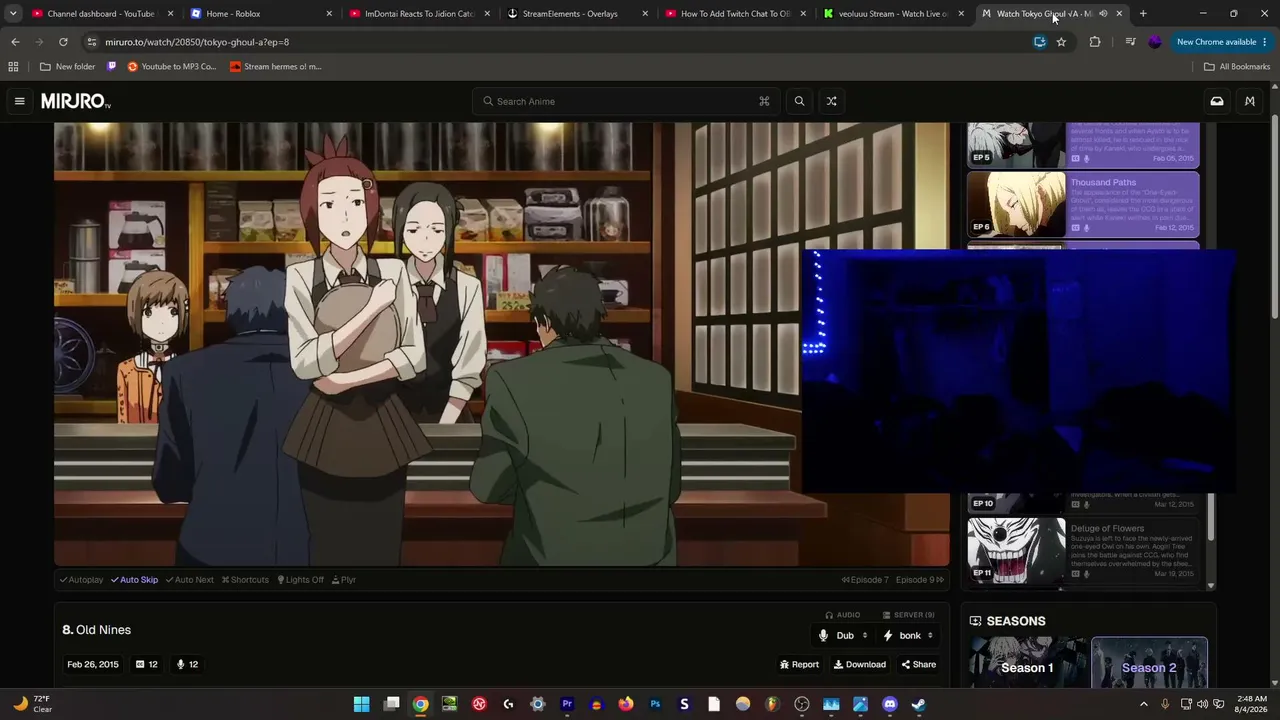
Task: Toggle the Auto Skip option
Action: 134,580
